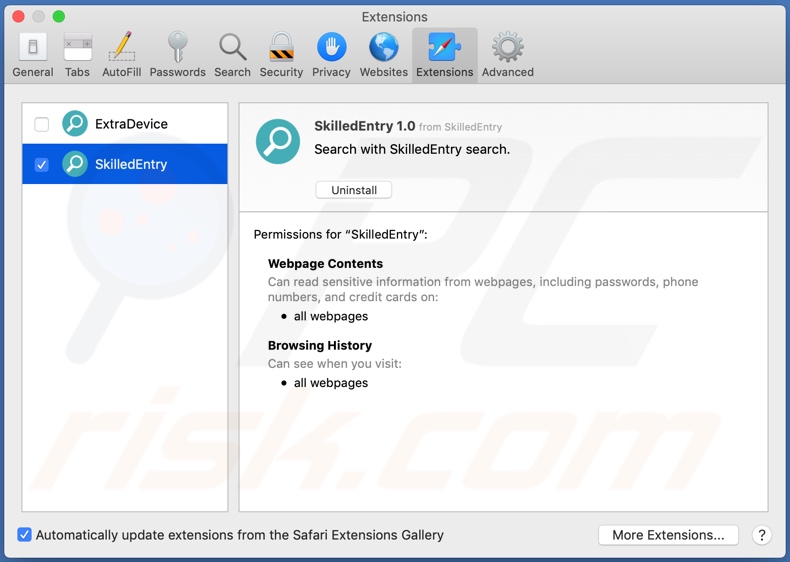Screen dimensions: 790x562
Task: Click the green zoom window button
Action: (59, 17)
